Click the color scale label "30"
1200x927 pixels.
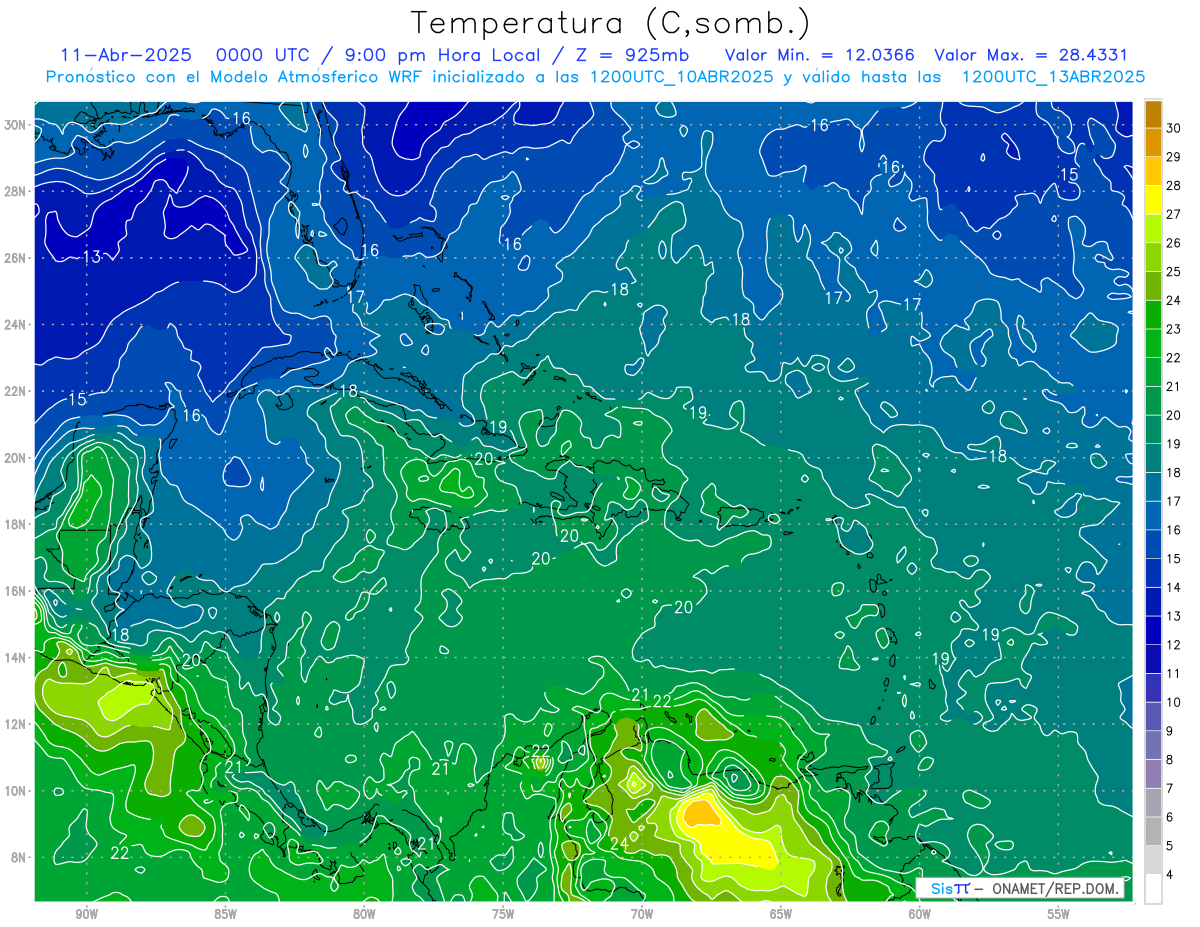tap(1174, 128)
